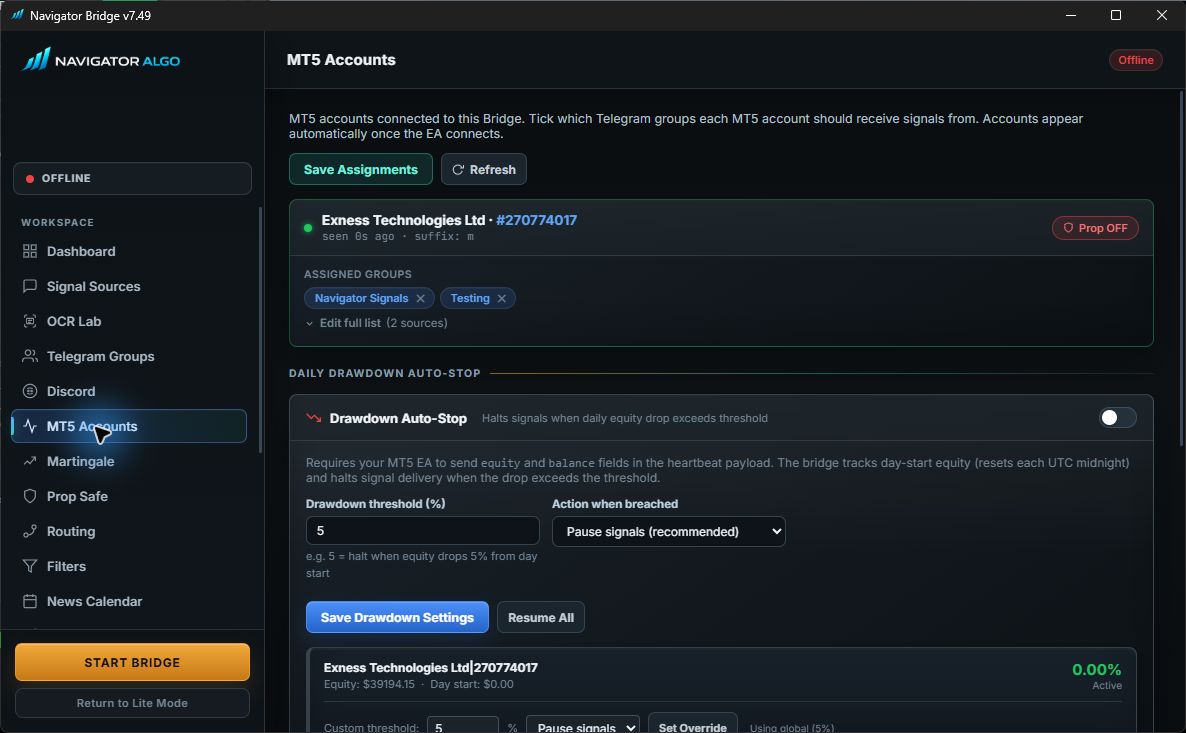Remove the Navigator Signals group chip
This screenshot has width=1186, height=733.
(x=421, y=298)
